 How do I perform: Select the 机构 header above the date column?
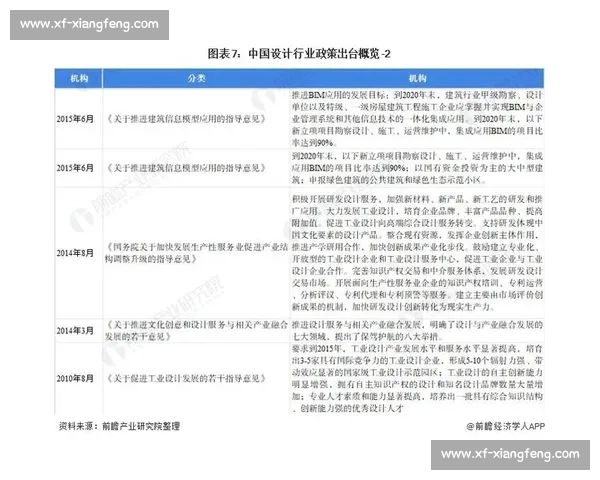pos(79,78)
